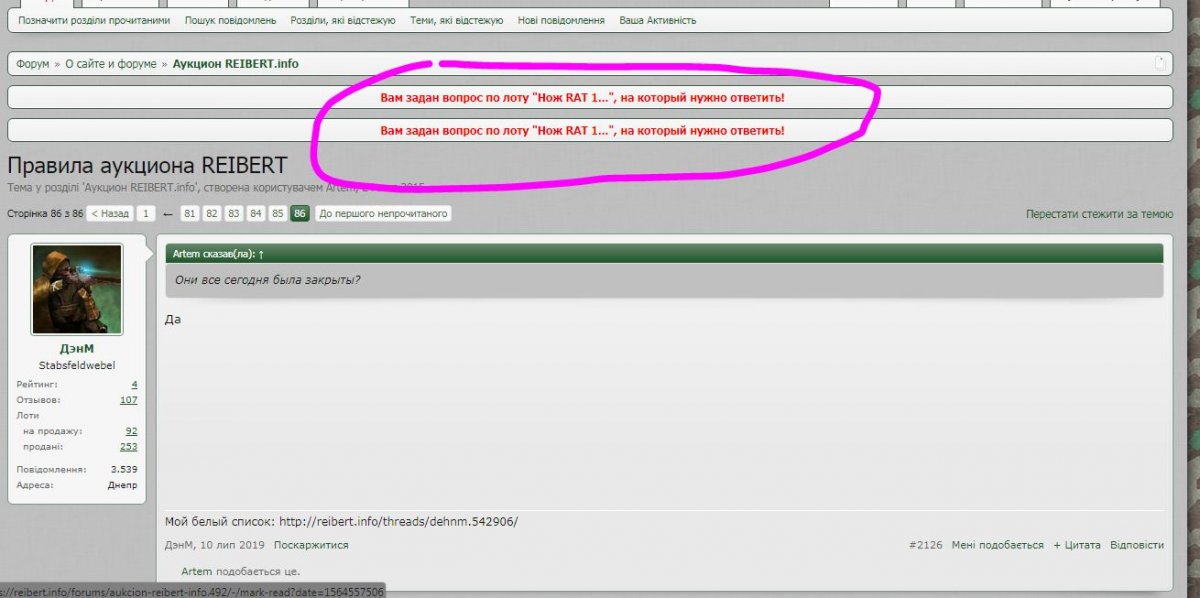Open quoted post arrow after 'Artem сказав(ла):'
Screen dimensions: 1200x598
point(261,254)
